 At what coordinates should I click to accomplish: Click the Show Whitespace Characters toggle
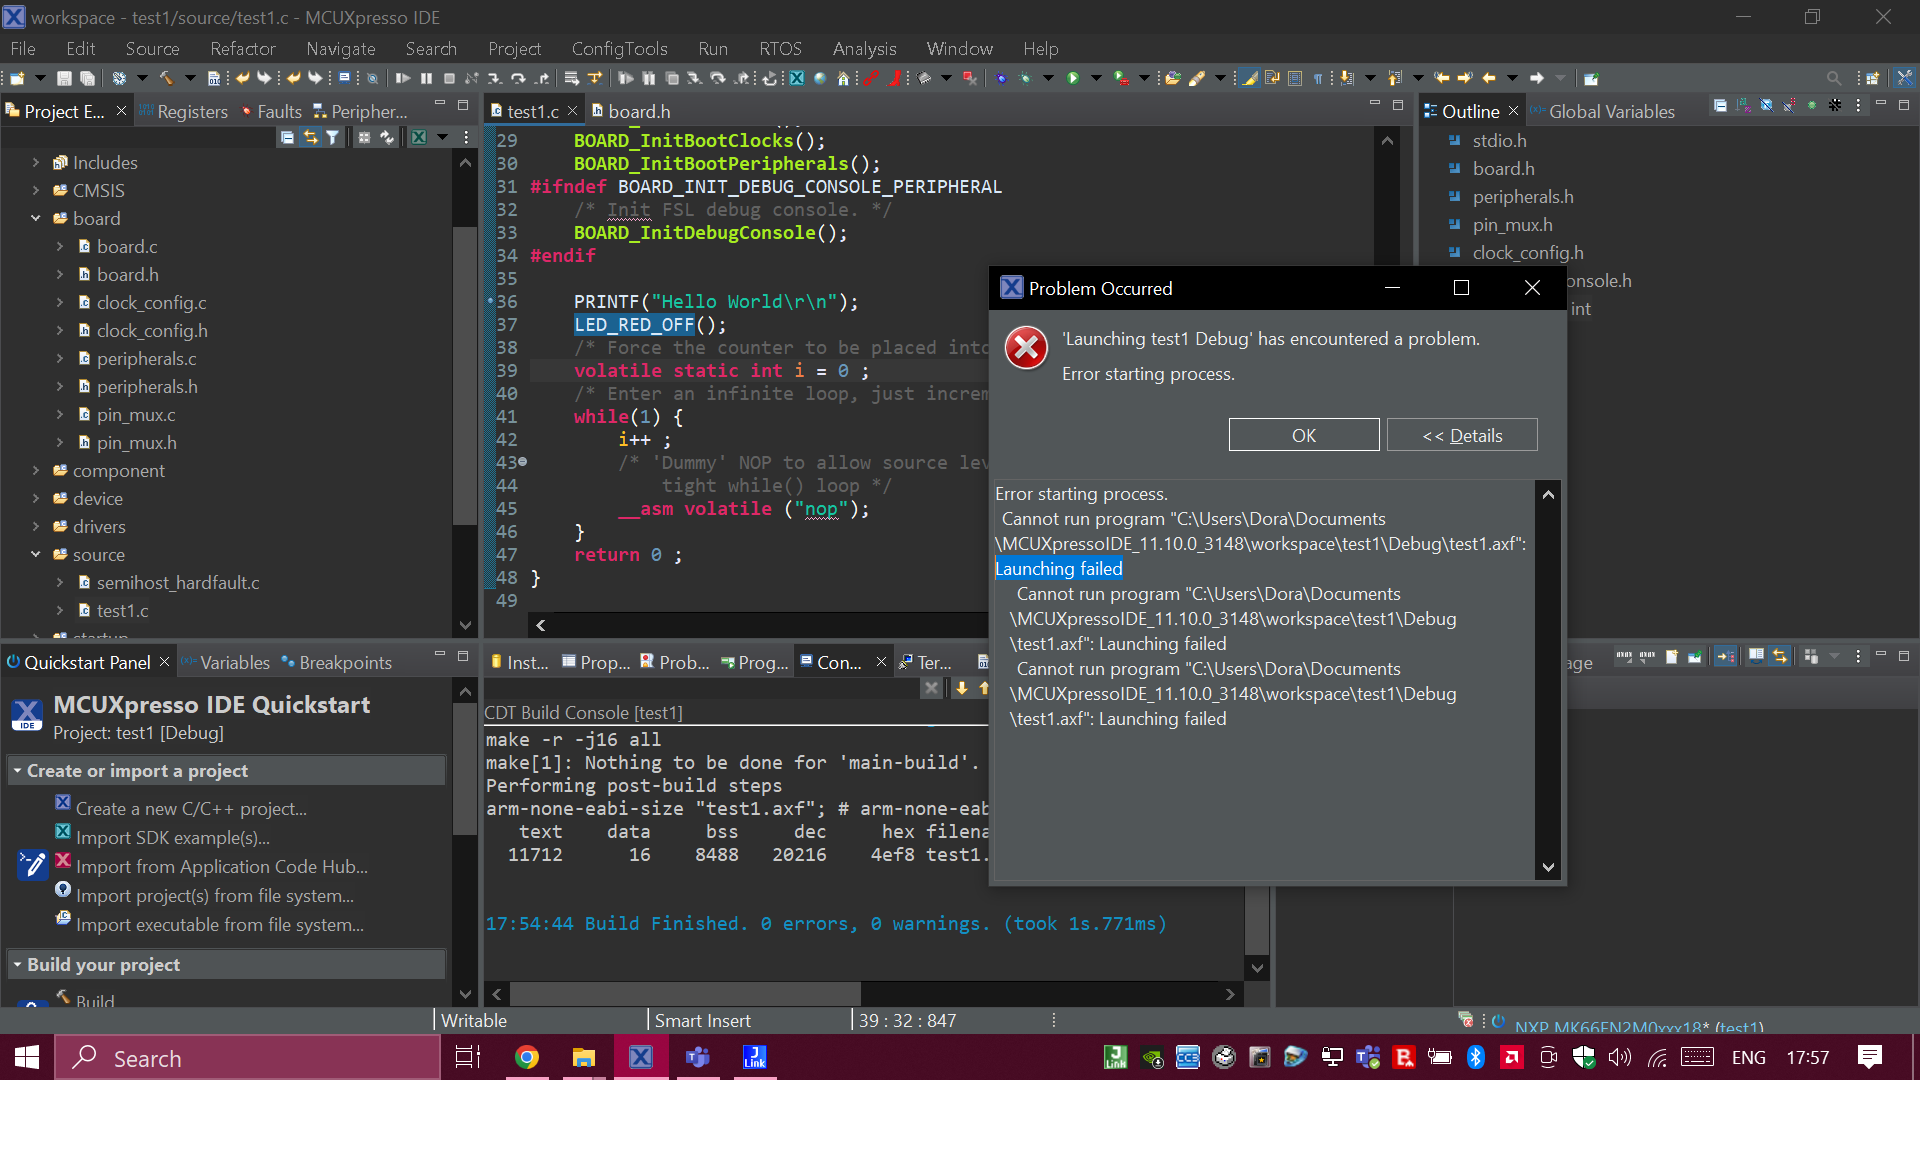click(x=1318, y=77)
